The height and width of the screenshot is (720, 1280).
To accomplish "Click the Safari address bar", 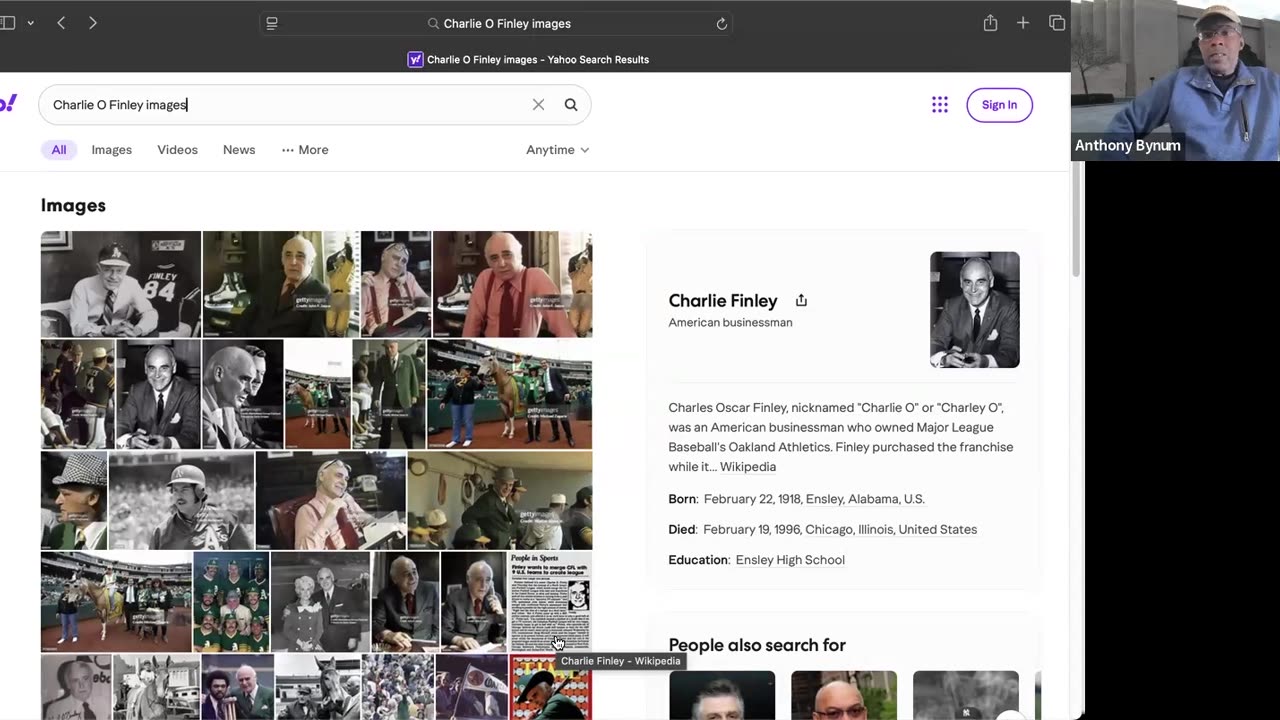I will (x=496, y=23).
